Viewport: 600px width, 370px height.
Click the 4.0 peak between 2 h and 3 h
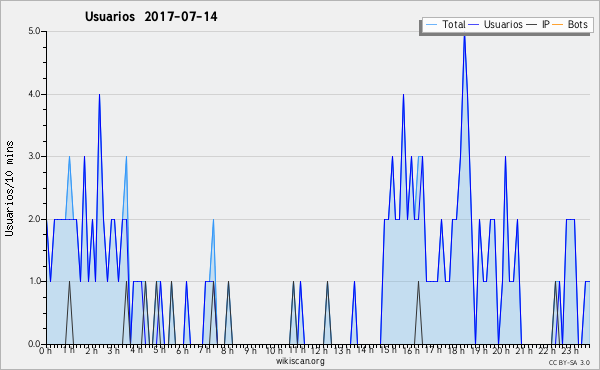pos(99,95)
